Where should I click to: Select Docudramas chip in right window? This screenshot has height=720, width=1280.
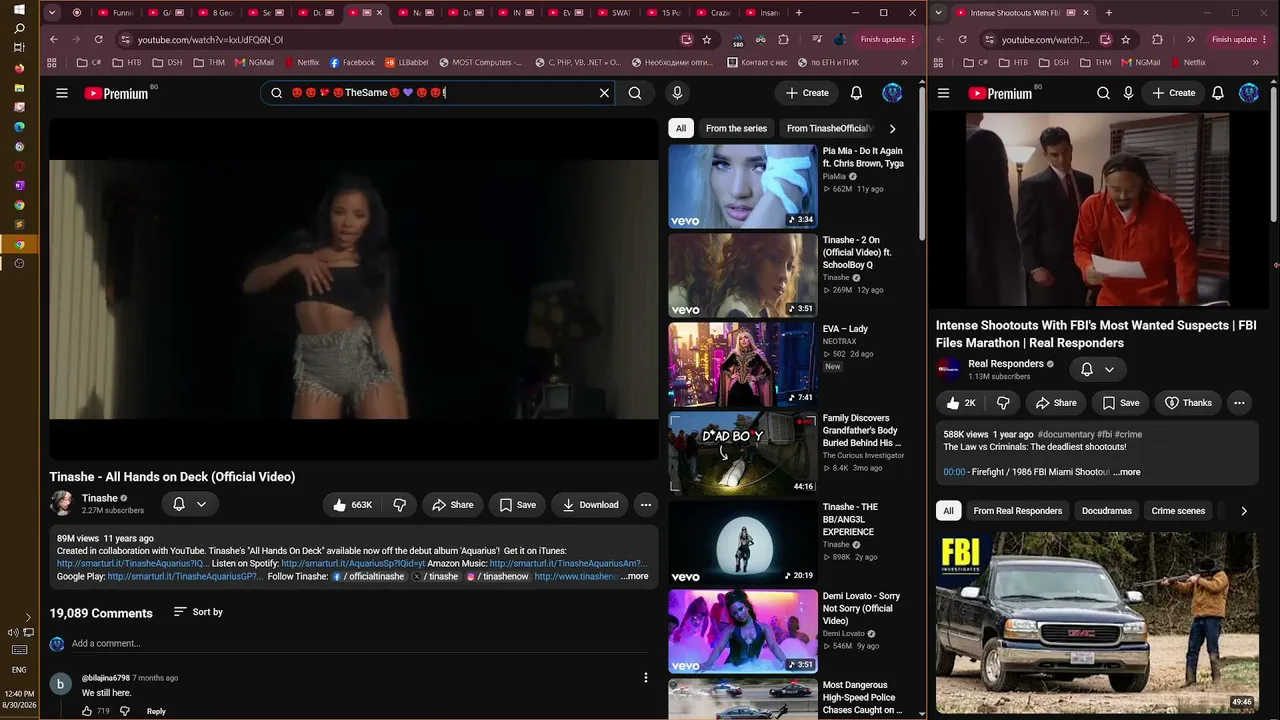[1107, 511]
